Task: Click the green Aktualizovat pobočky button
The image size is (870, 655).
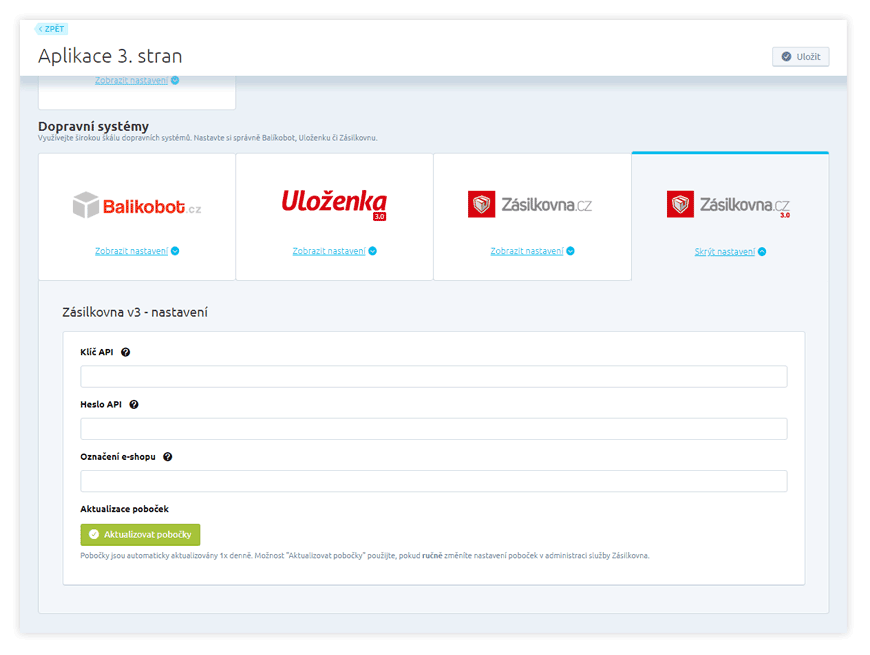Action: pos(140,535)
